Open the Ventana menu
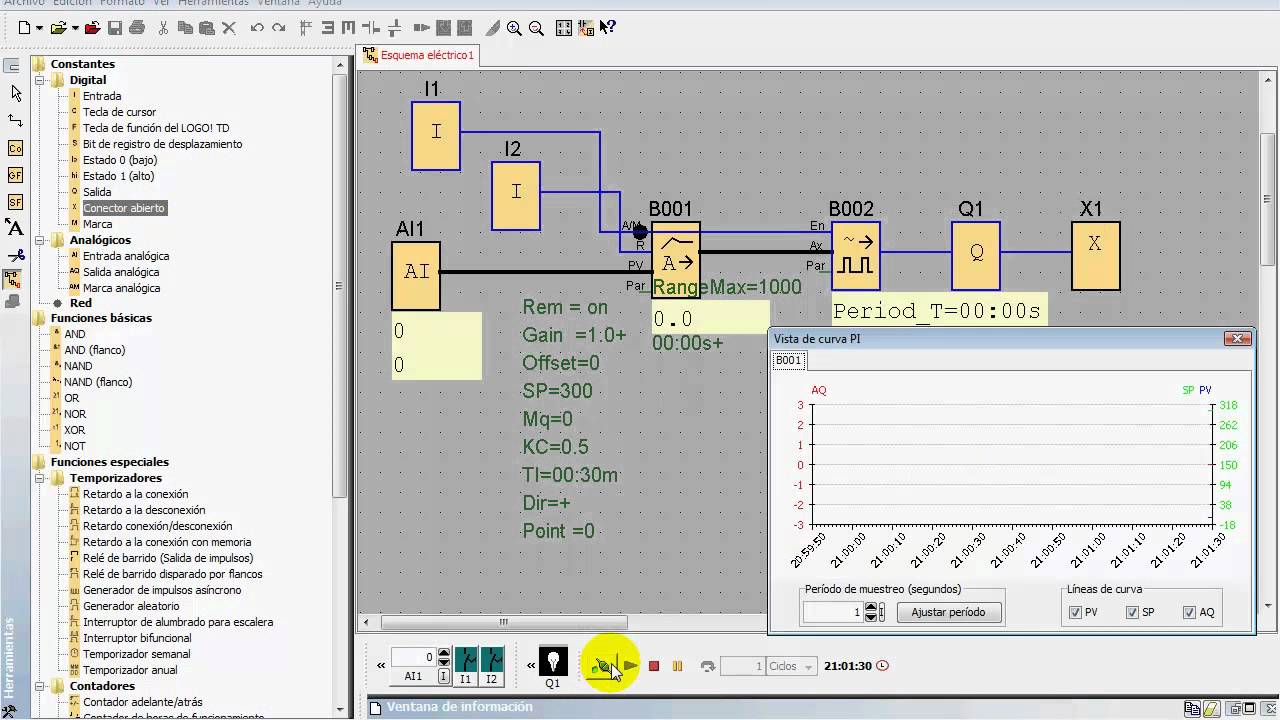Viewport: 1280px width, 720px height. pos(278,3)
